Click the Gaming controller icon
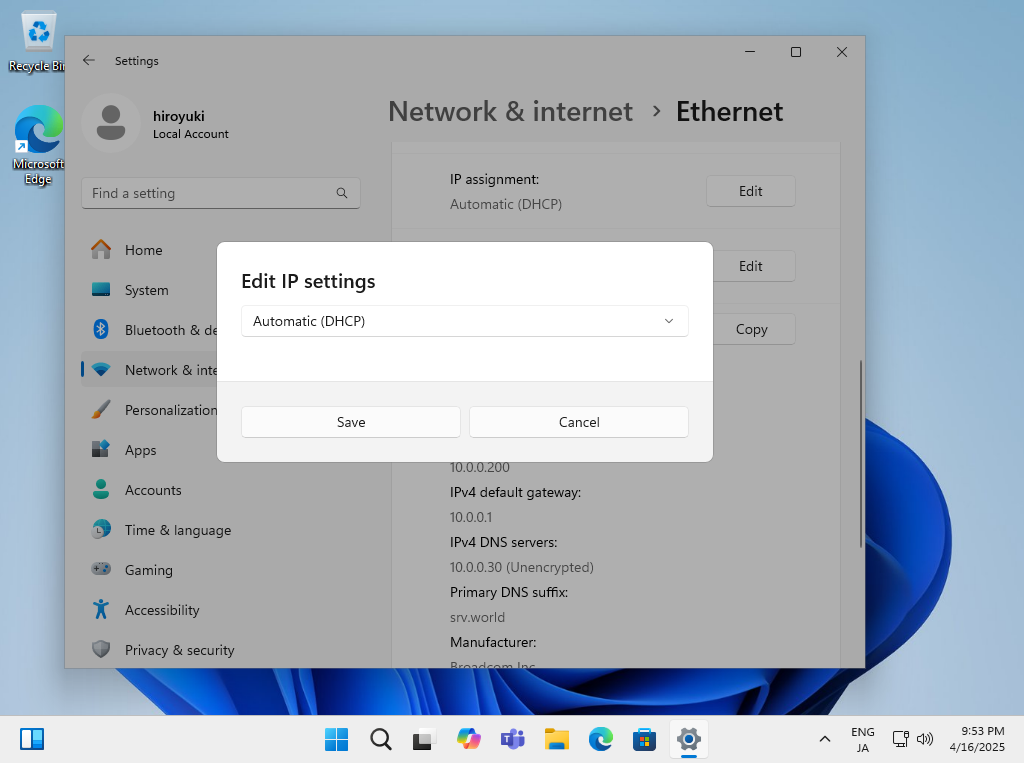Image resolution: width=1024 pixels, height=763 pixels. pos(101,569)
